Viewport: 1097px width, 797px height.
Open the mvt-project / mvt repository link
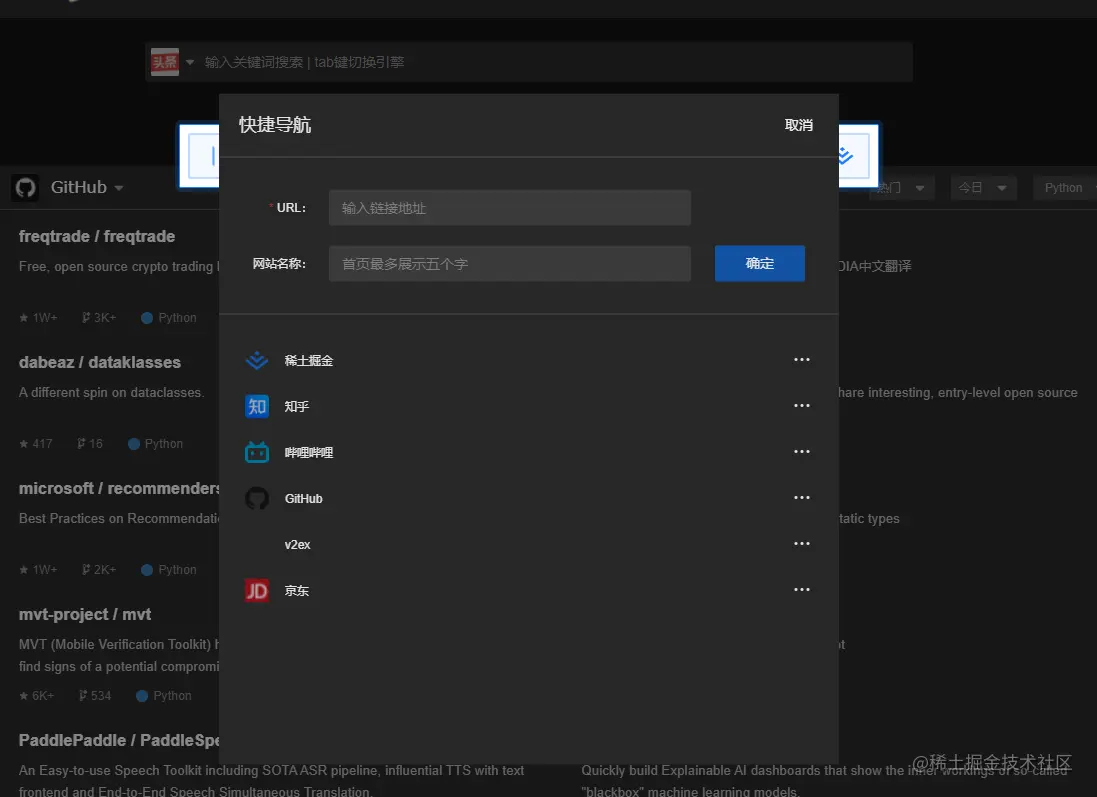pos(85,614)
